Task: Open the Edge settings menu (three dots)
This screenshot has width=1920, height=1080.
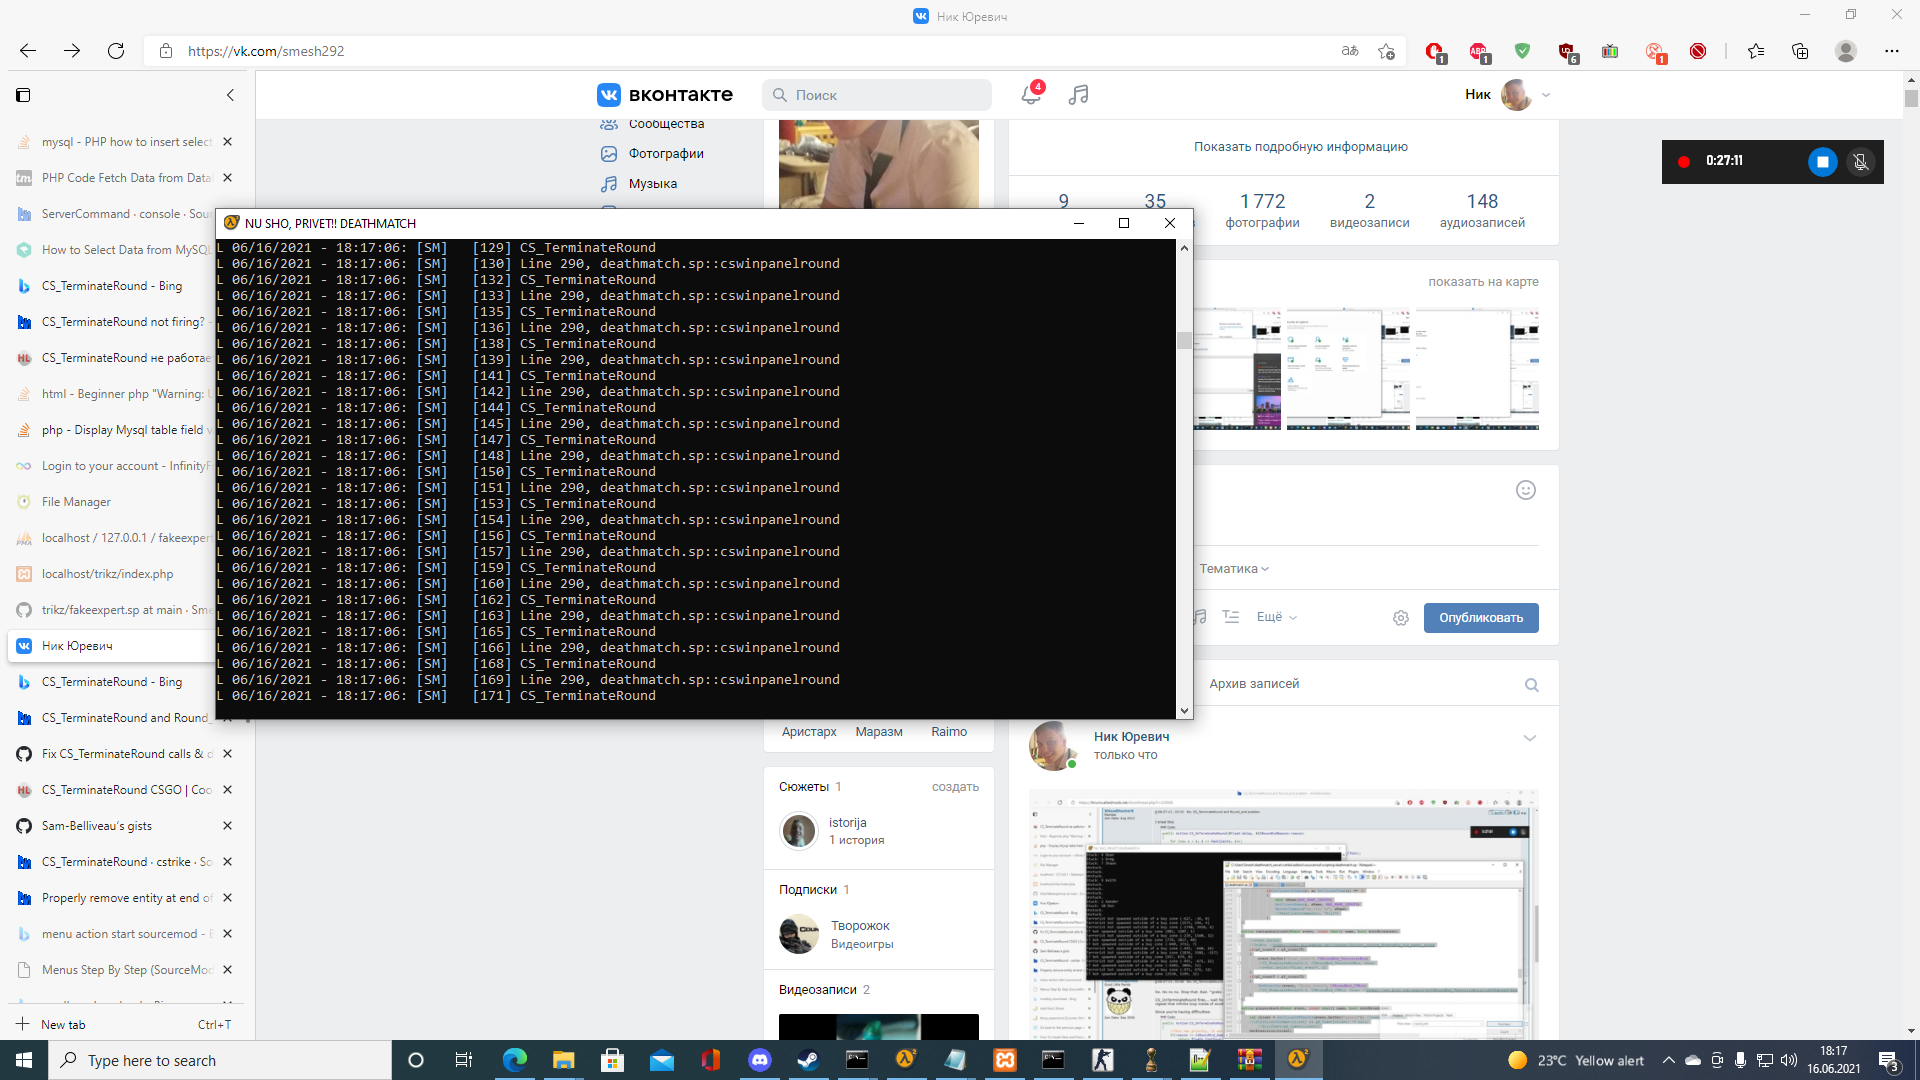Action: click(1892, 51)
